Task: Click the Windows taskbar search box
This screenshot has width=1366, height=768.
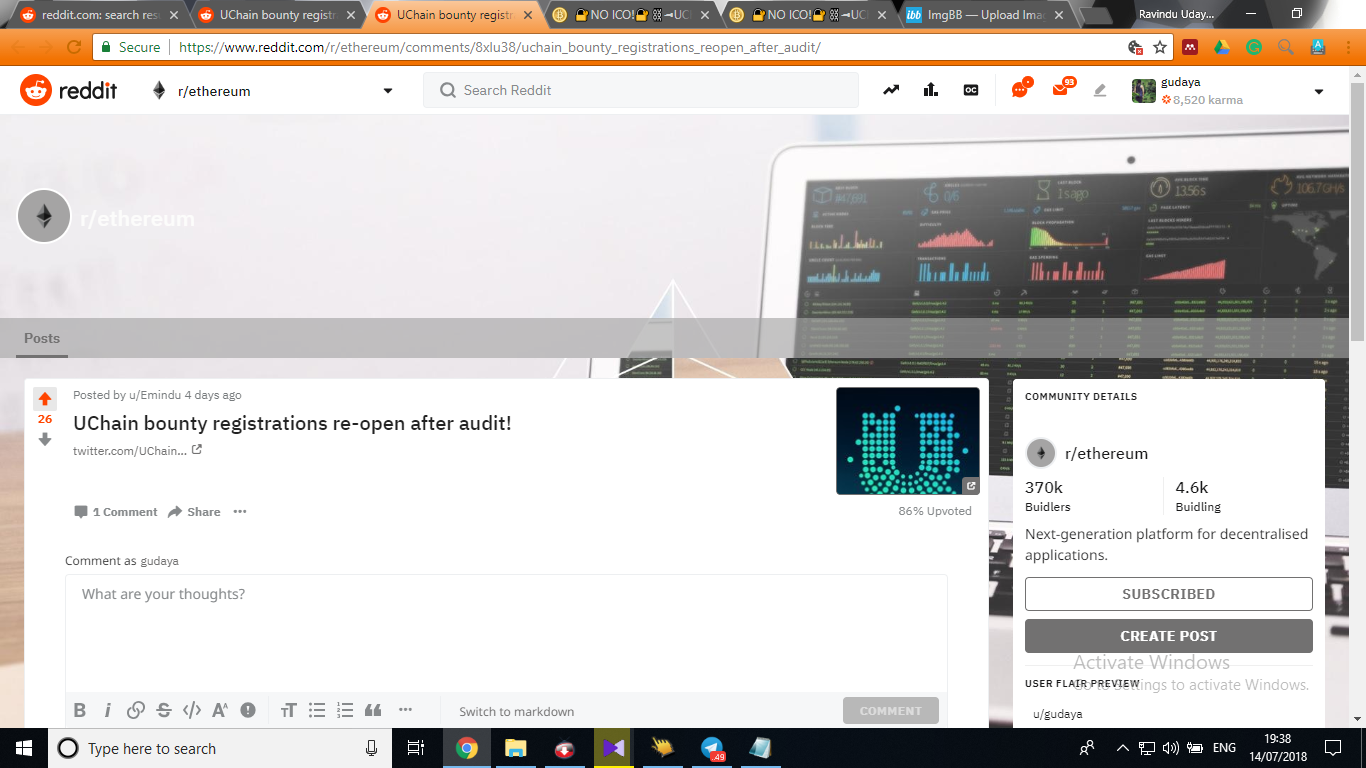Action: click(x=220, y=748)
